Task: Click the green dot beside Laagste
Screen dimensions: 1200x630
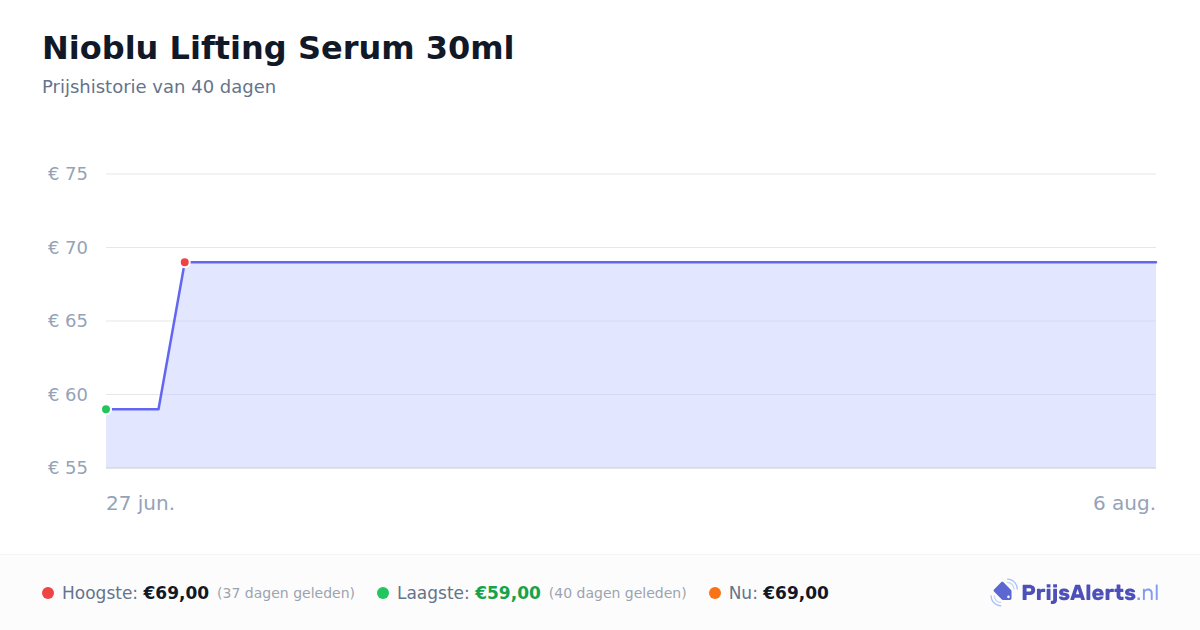Action: pyautogui.click(x=383, y=593)
